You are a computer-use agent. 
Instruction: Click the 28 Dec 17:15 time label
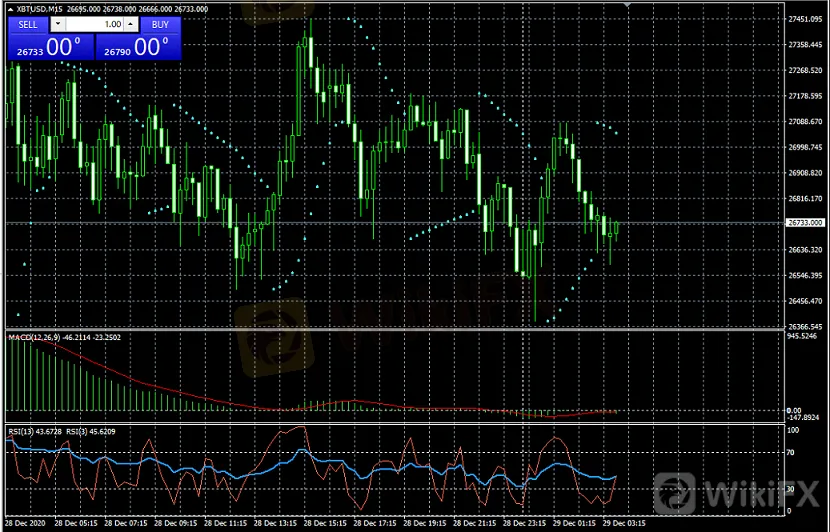(374, 523)
